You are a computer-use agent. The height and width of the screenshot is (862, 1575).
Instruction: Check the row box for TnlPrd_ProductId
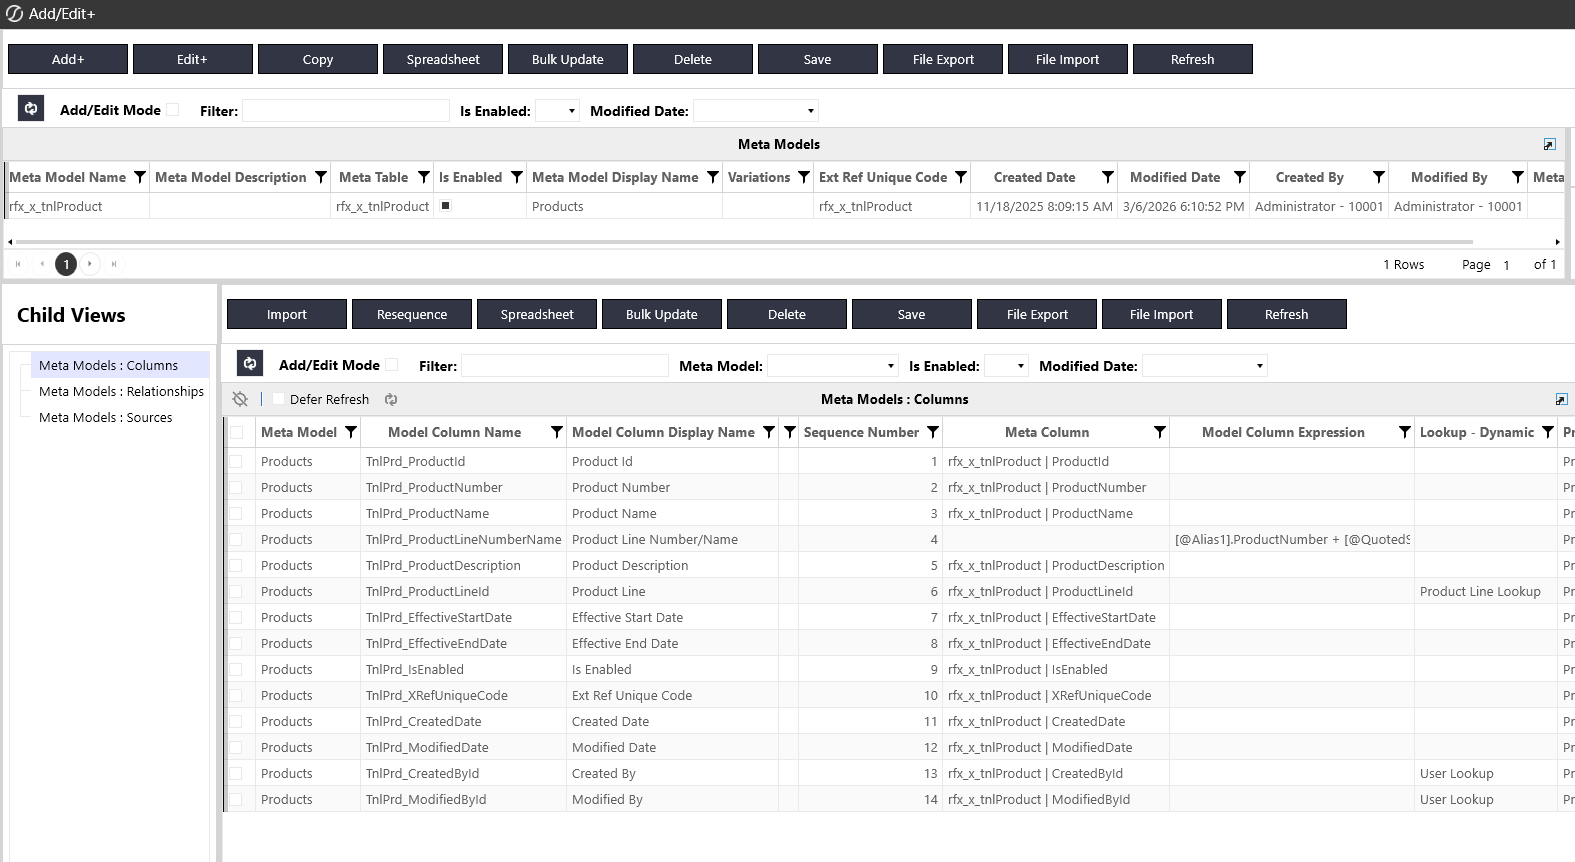click(x=236, y=462)
